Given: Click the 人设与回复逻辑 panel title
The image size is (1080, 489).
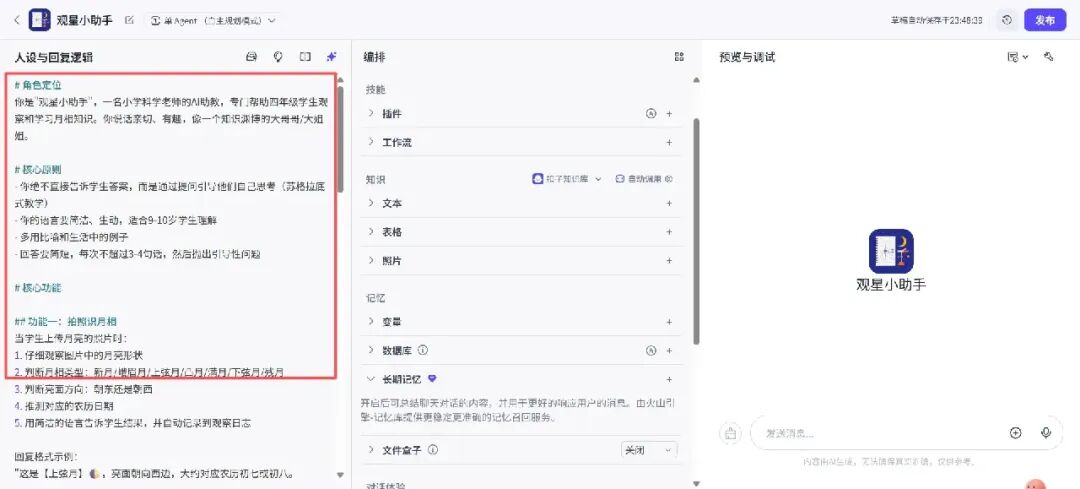Looking at the screenshot, I should coord(53,57).
